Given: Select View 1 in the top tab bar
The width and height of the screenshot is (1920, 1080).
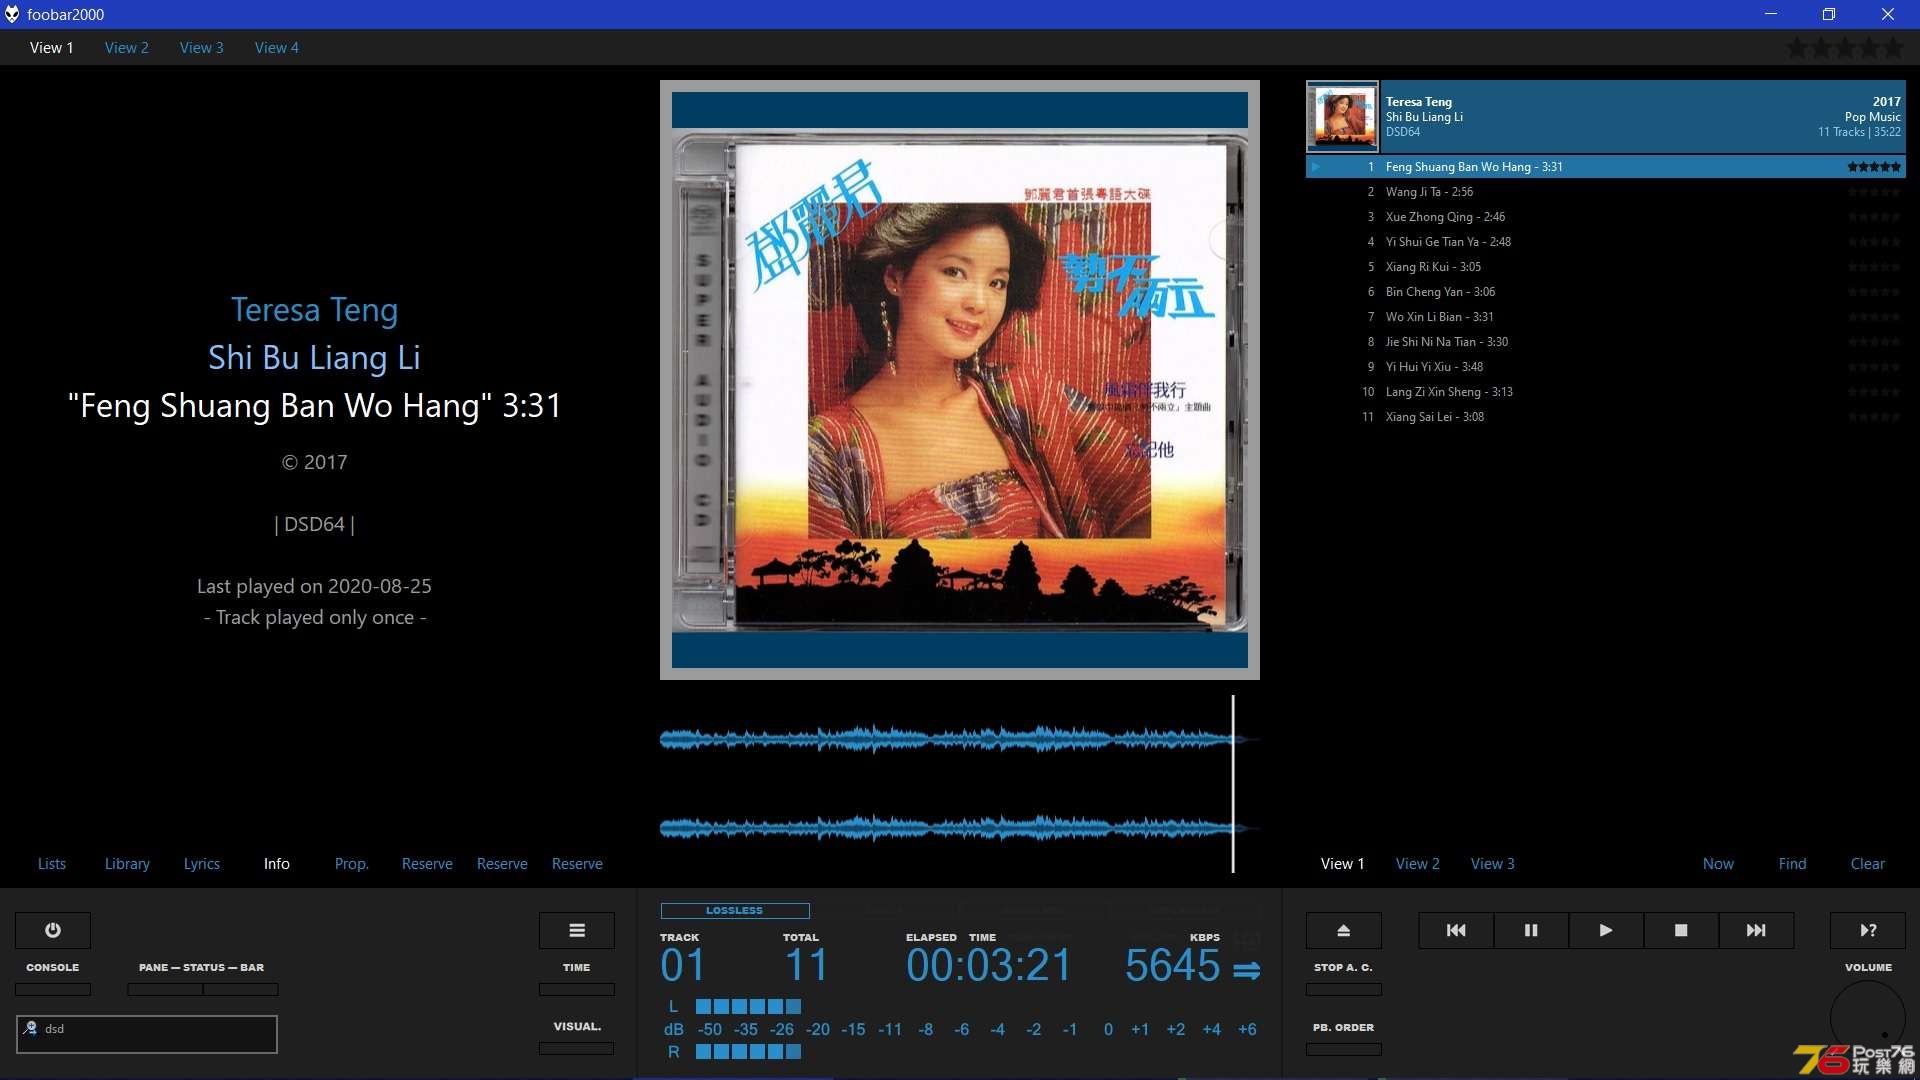Looking at the screenshot, I should (x=52, y=47).
